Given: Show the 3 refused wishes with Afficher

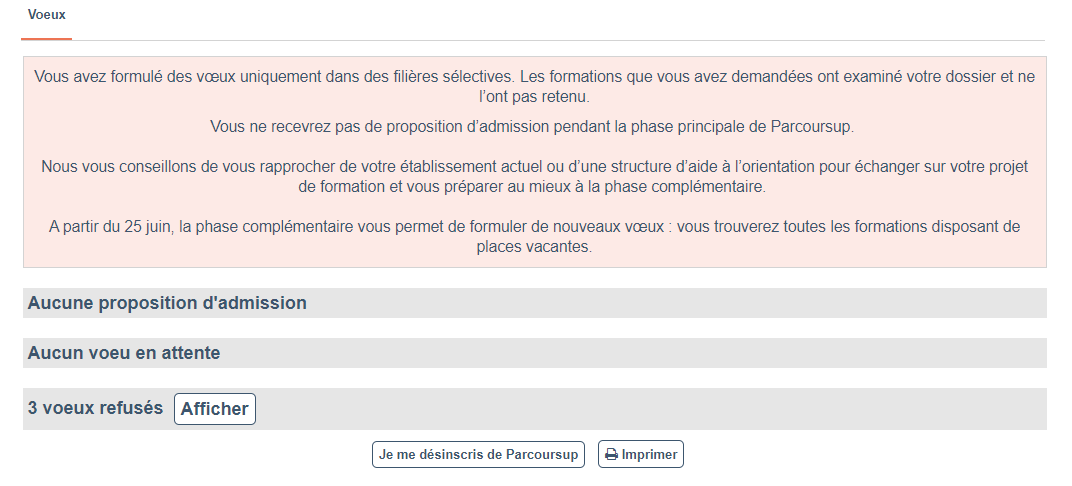Looking at the screenshot, I should (214, 409).
